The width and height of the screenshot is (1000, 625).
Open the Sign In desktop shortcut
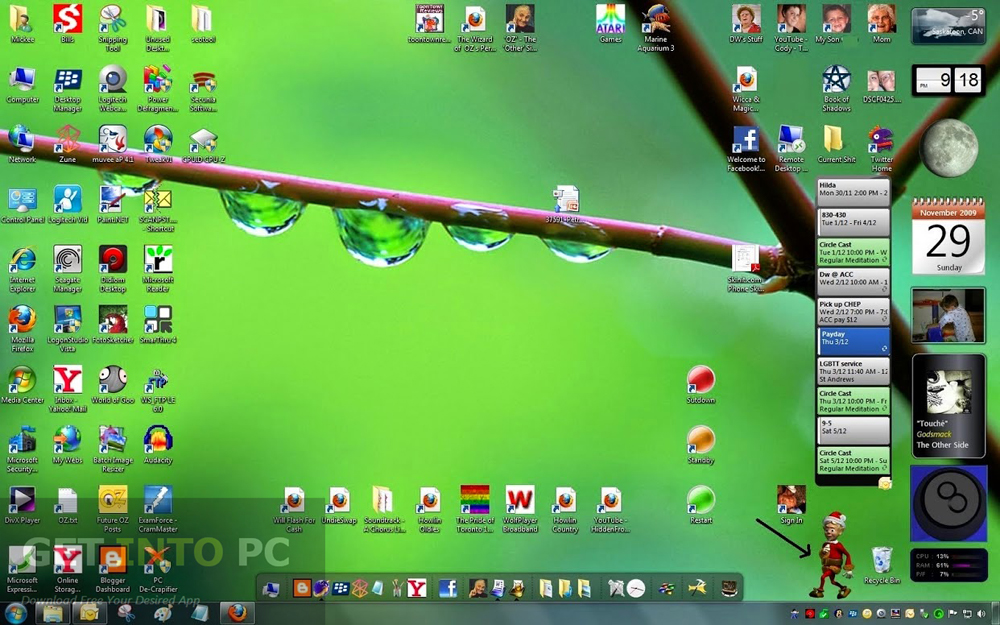click(791, 505)
